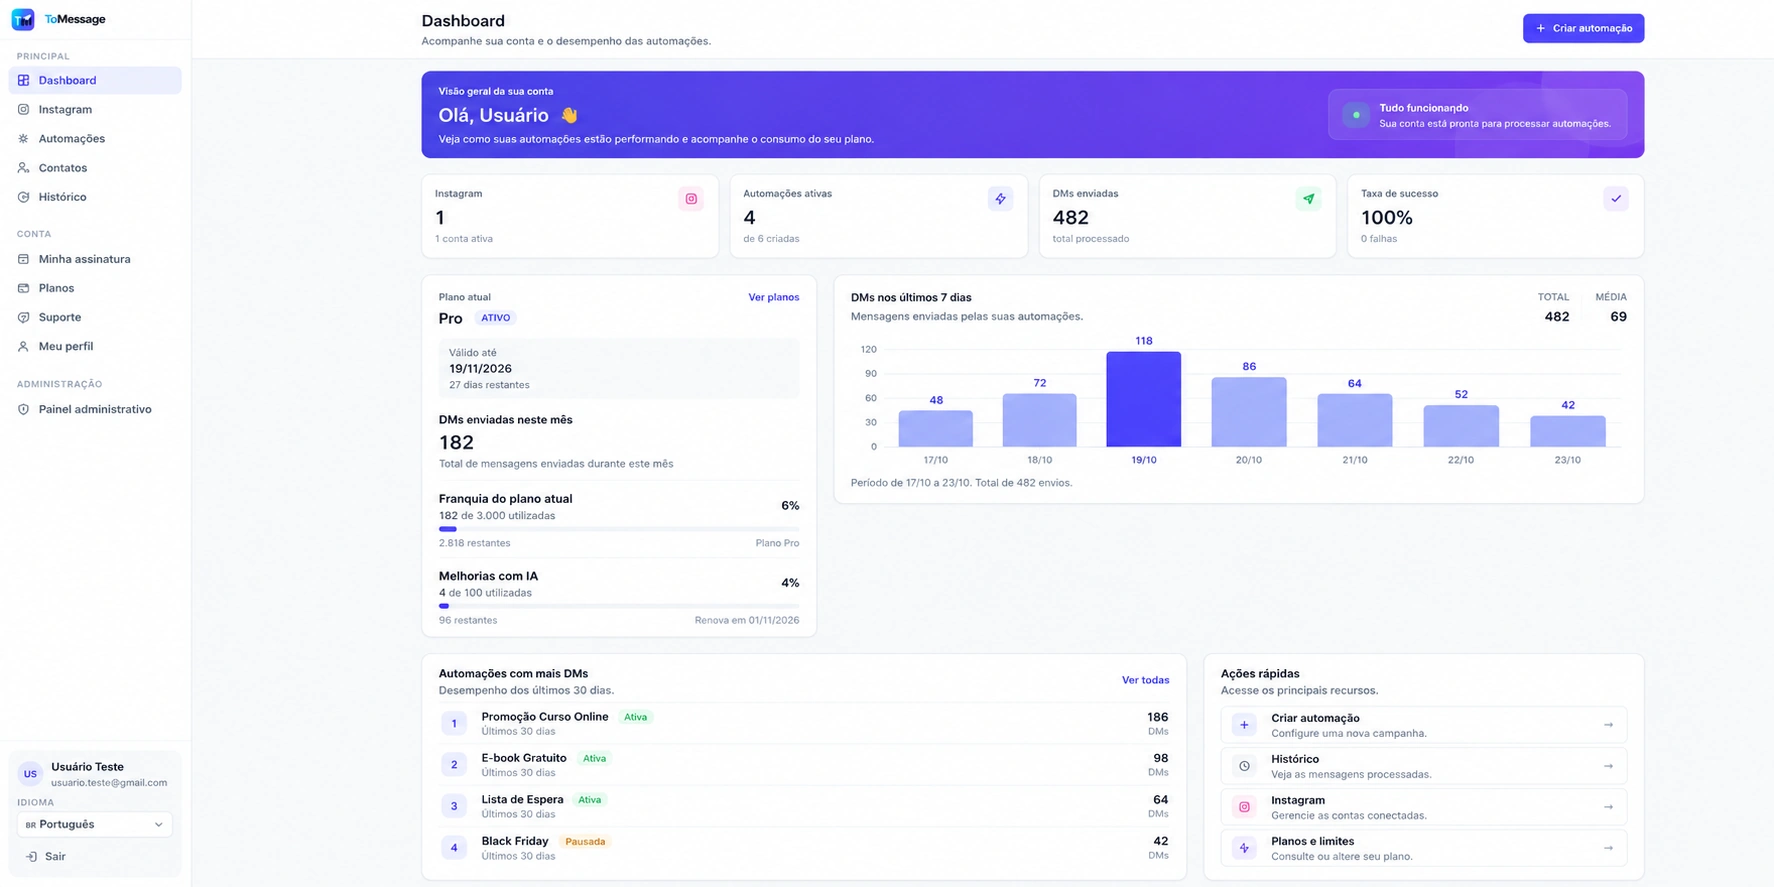Open Automações in the sidebar

95,138
